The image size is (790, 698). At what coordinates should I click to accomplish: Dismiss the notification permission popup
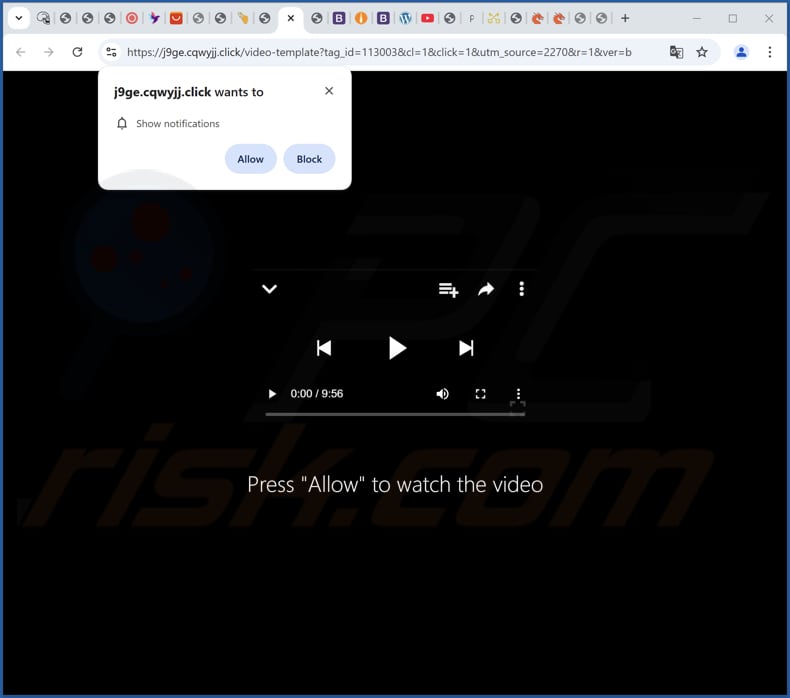coord(329,91)
